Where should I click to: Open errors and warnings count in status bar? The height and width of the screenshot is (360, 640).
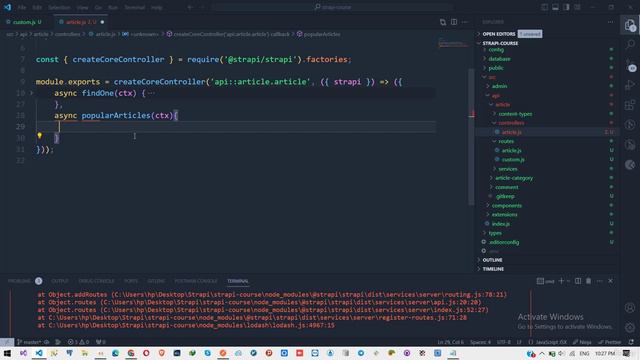pos(78,342)
